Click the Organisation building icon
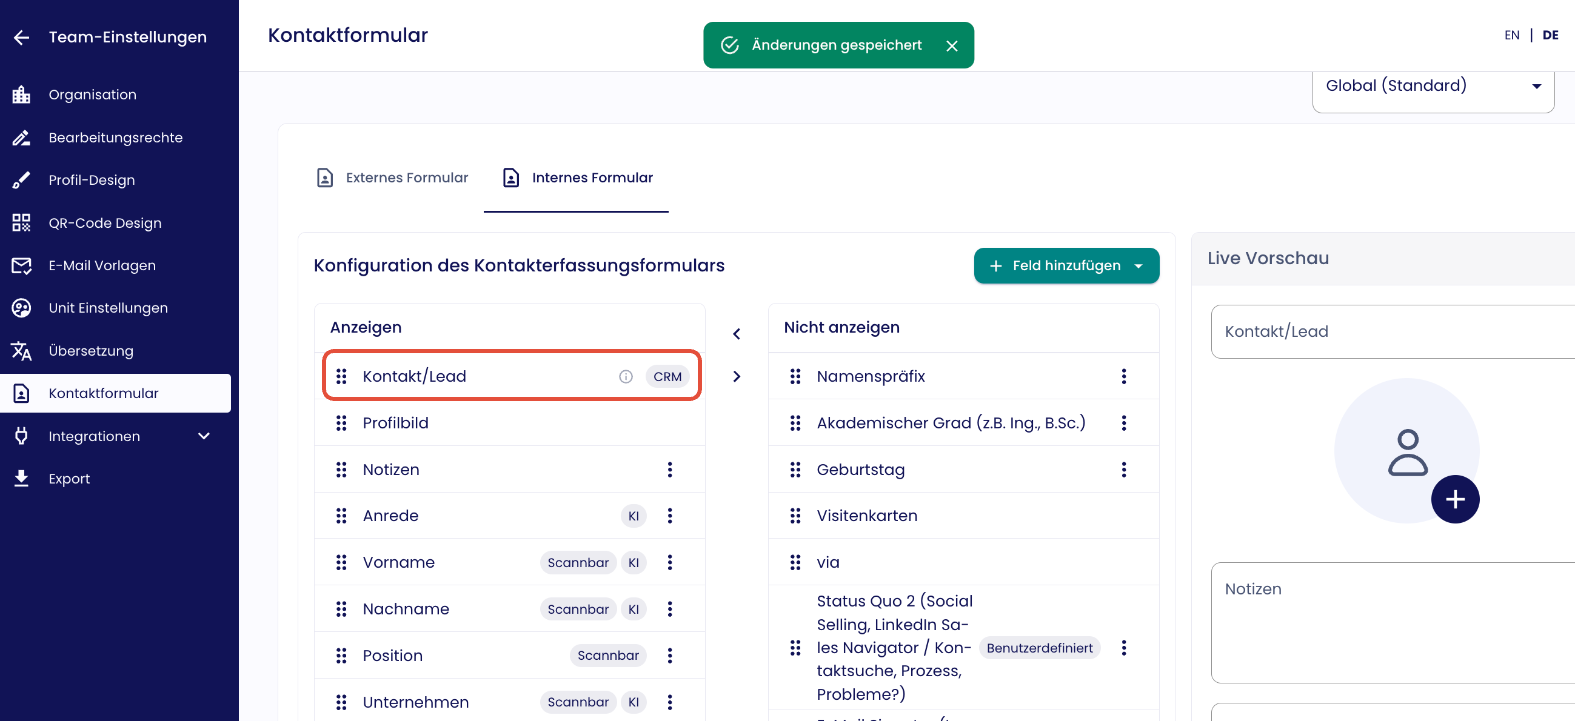Image resolution: width=1575 pixels, height=721 pixels. click(x=21, y=95)
